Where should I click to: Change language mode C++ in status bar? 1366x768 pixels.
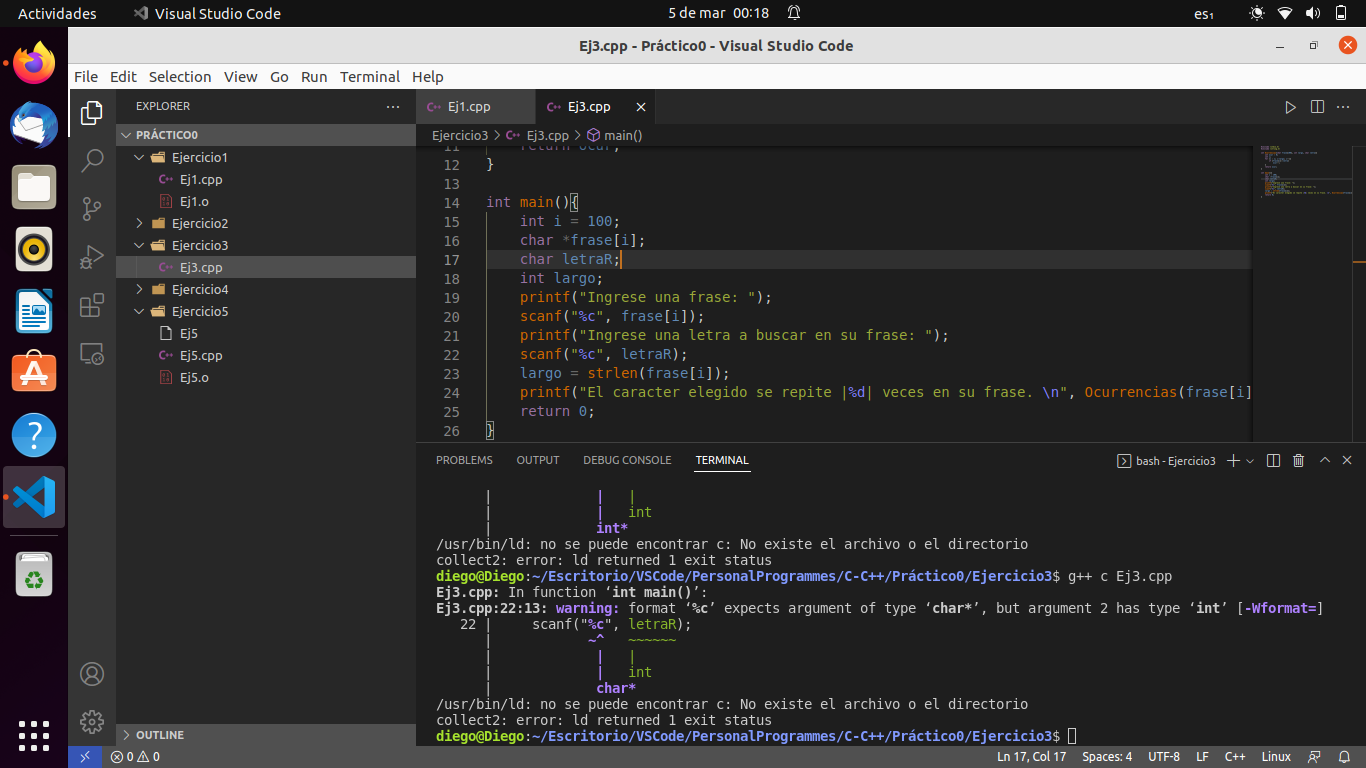pyautogui.click(x=1235, y=757)
